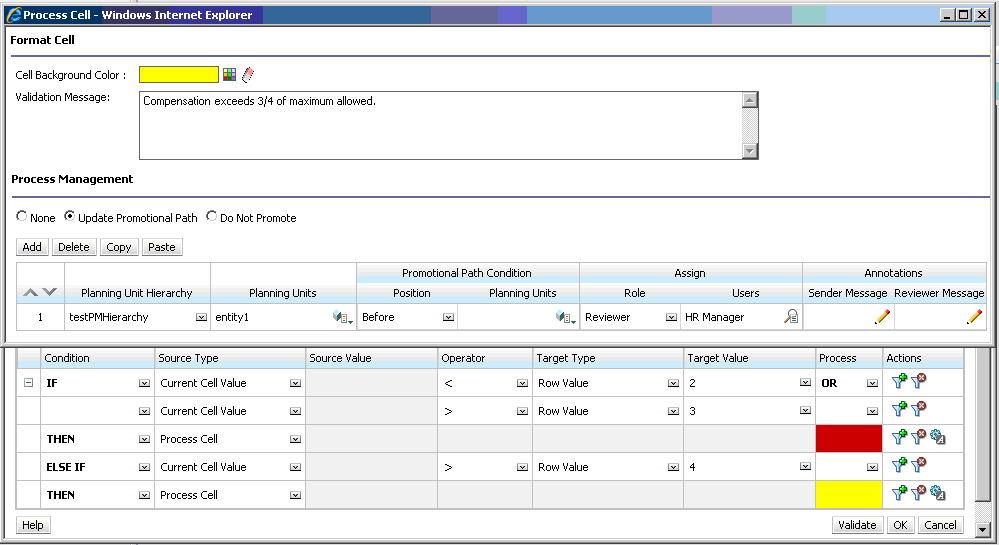Click the yellow Cell Background Color swatch
The height and width of the screenshot is (545, 999).
(x=178, y=75)
